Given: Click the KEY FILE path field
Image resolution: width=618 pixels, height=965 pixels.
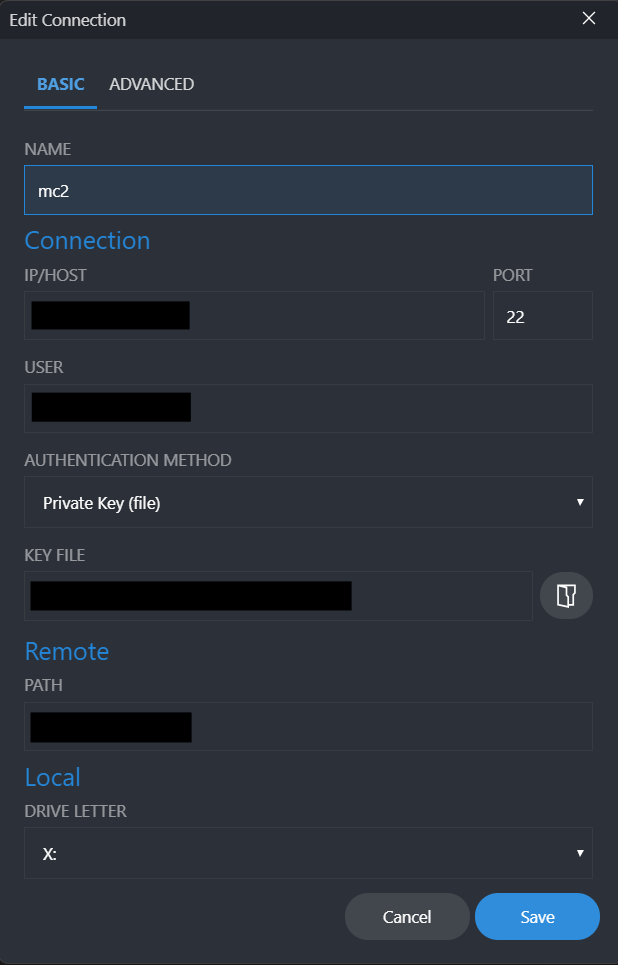Looking at the screenshot, I should click(278, 595).
